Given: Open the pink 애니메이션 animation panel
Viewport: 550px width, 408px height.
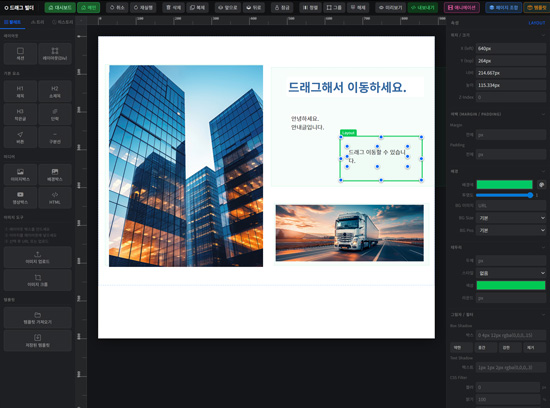Looking at the screenshot, I should click(462, 7).
